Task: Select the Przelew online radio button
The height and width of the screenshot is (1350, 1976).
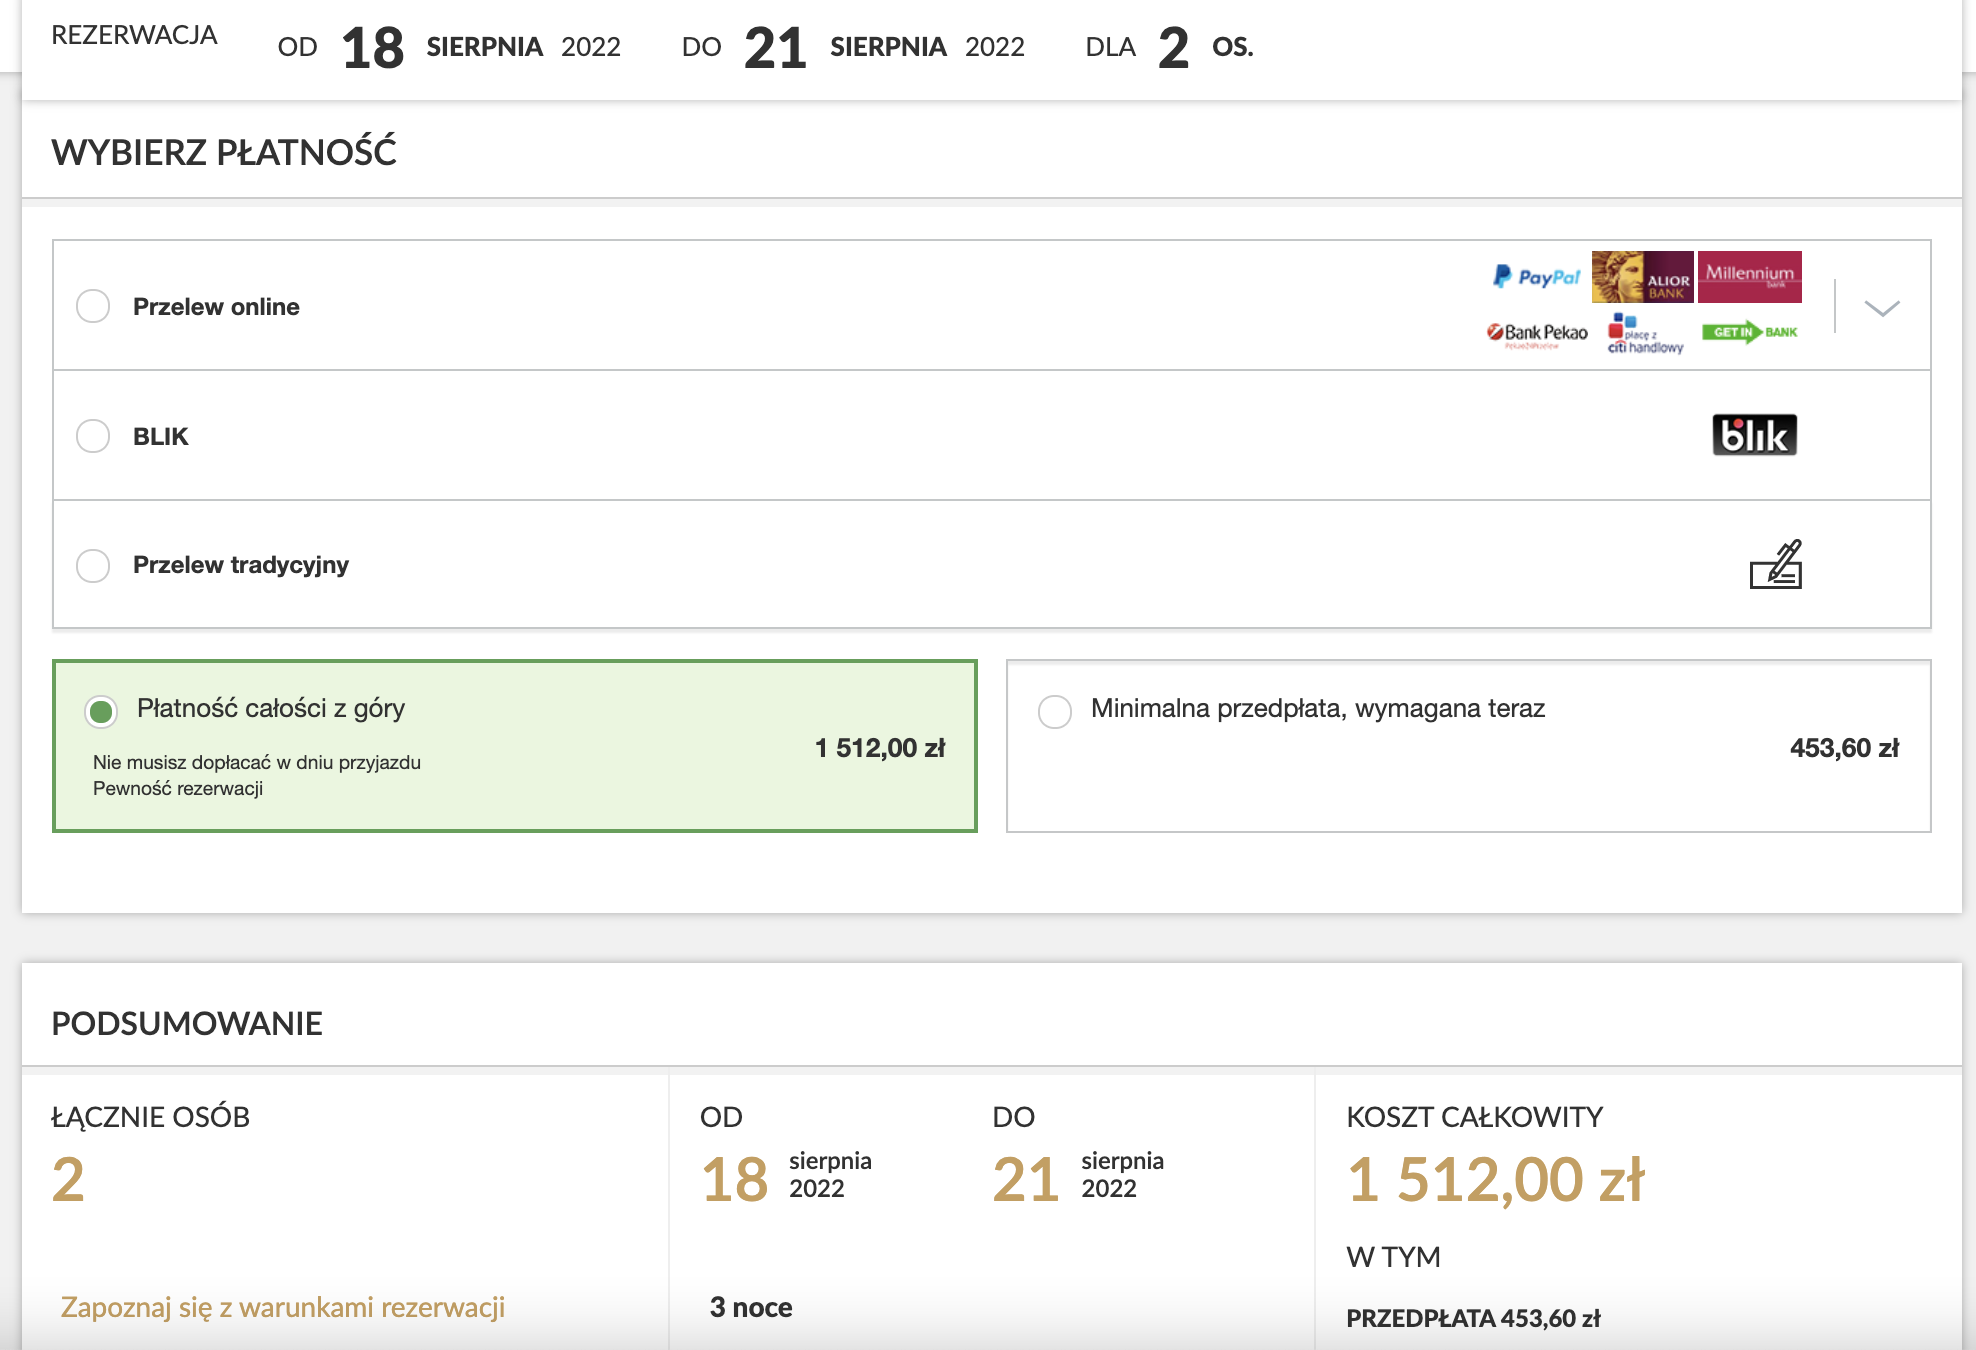Action: tap(93, 306)
